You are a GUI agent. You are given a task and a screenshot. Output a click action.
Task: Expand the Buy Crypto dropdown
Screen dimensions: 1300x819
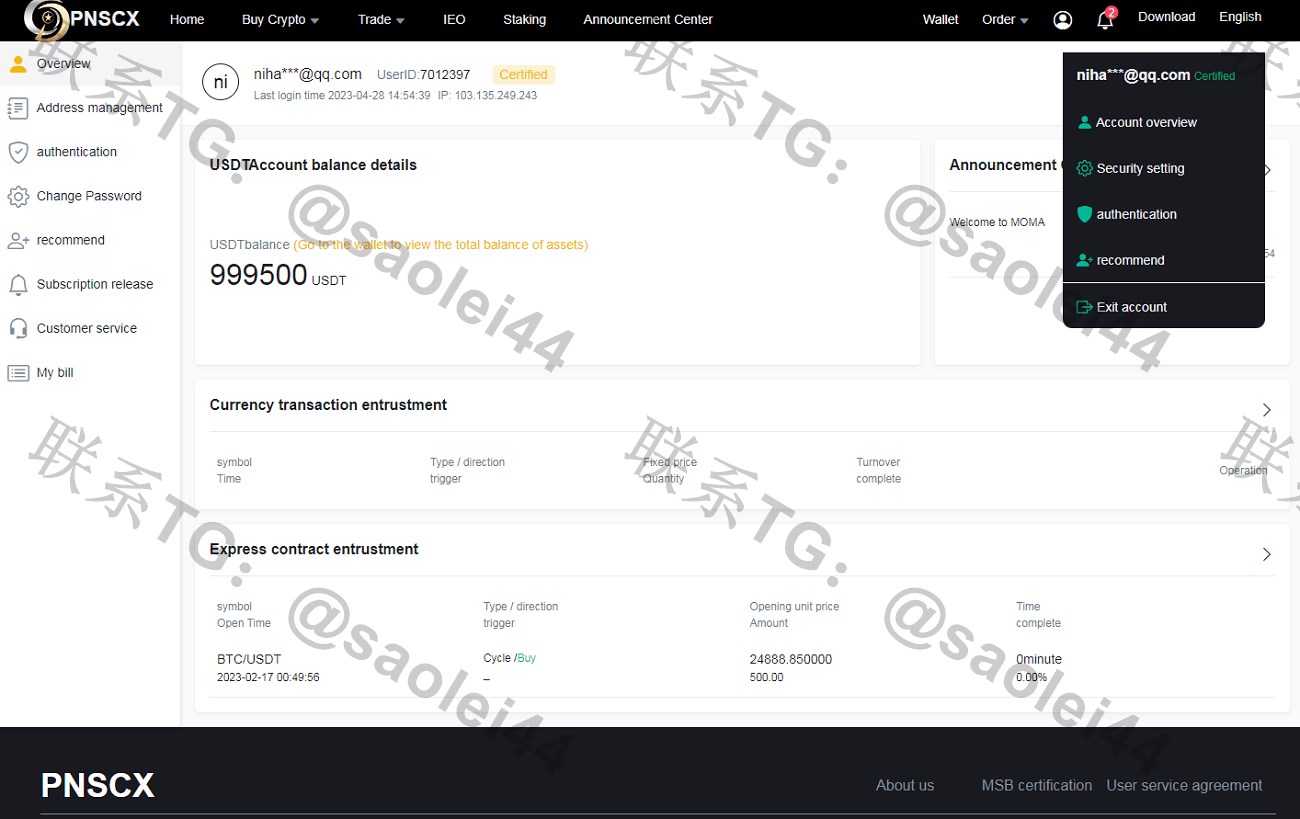(280, 20)
